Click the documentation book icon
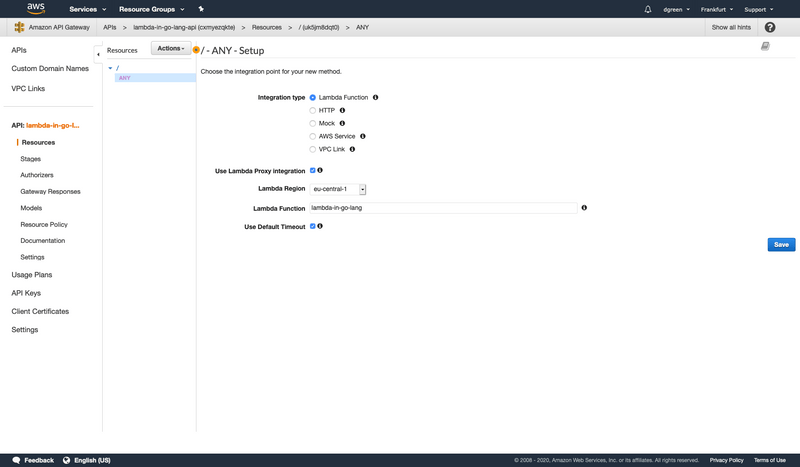This screenshot has height=467, width=800. pos(765,46)
